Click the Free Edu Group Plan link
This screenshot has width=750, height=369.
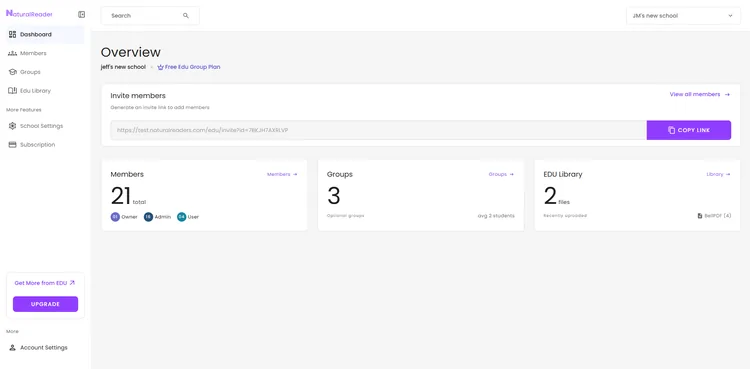(192, 67)
